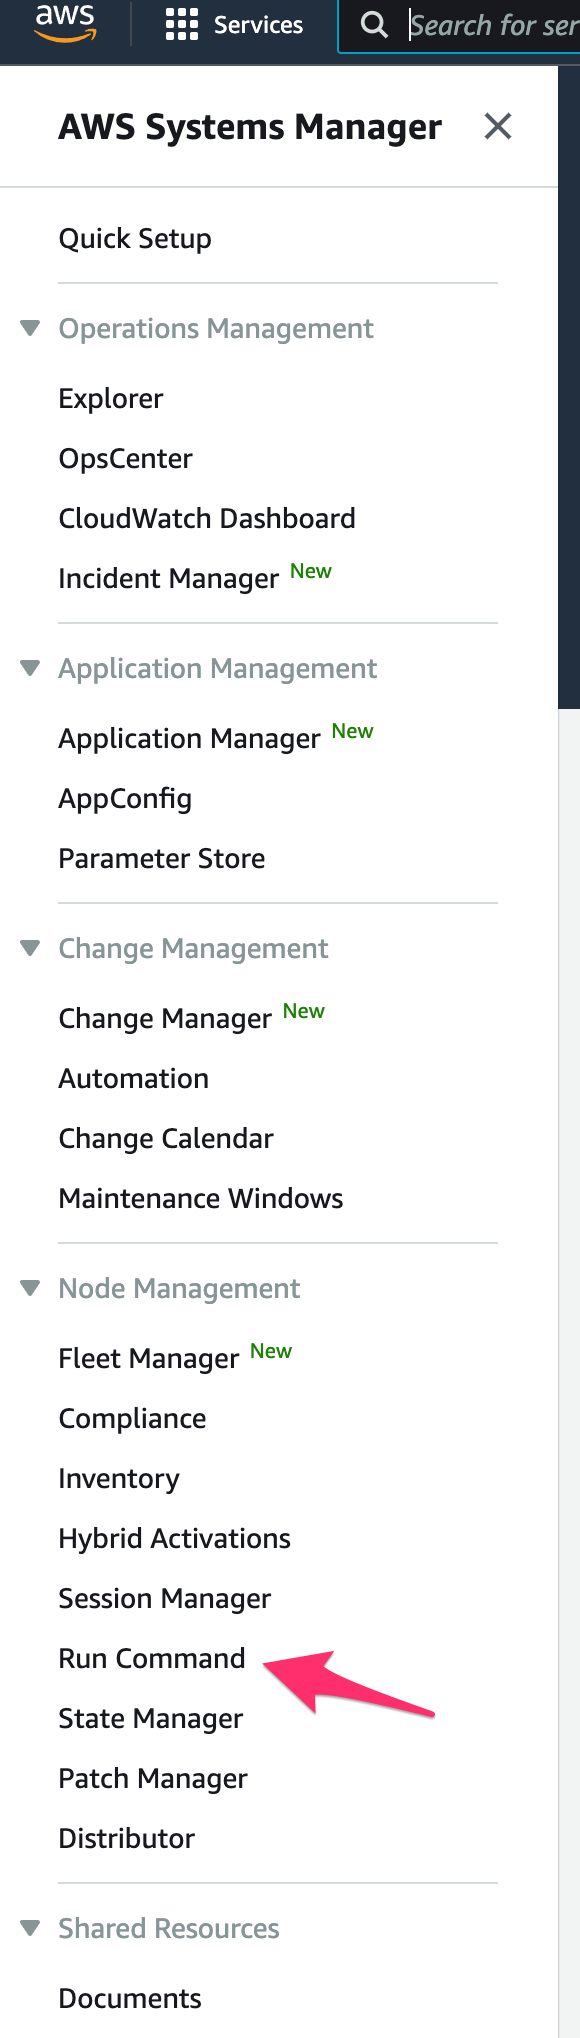Open Patch Manager
Image resolution: width=580 pixels, height=2038 pixels.
click(x=152, y=1778)
